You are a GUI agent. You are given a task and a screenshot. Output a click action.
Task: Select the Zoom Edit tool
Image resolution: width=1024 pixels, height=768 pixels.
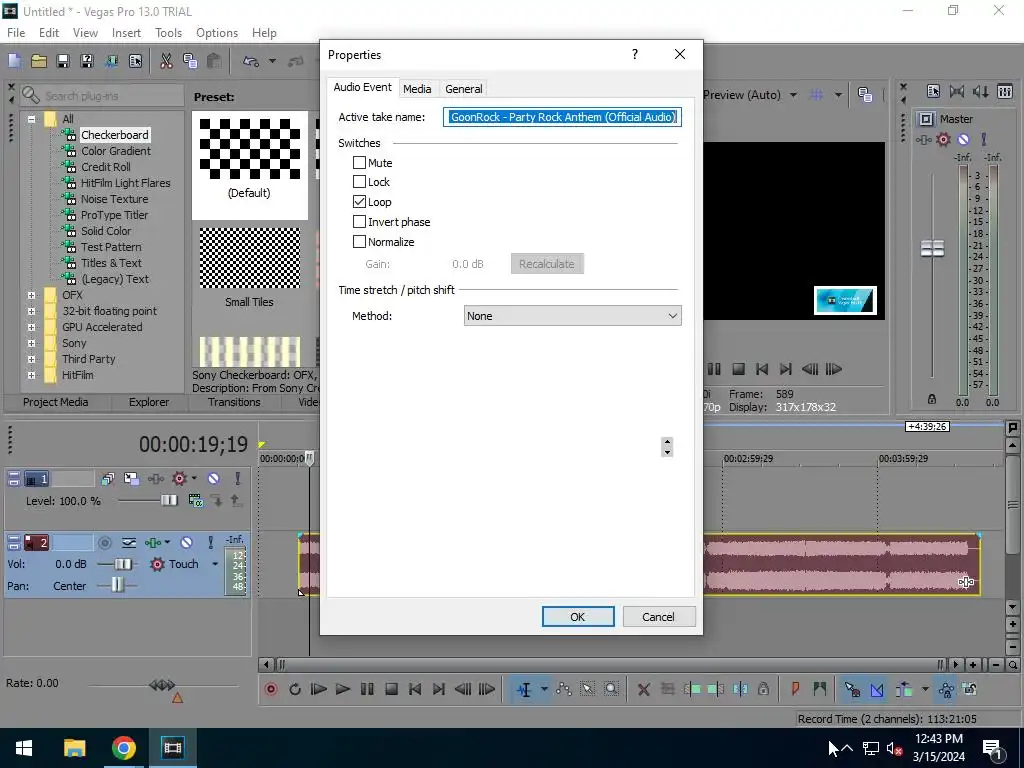tap(611, 689)
